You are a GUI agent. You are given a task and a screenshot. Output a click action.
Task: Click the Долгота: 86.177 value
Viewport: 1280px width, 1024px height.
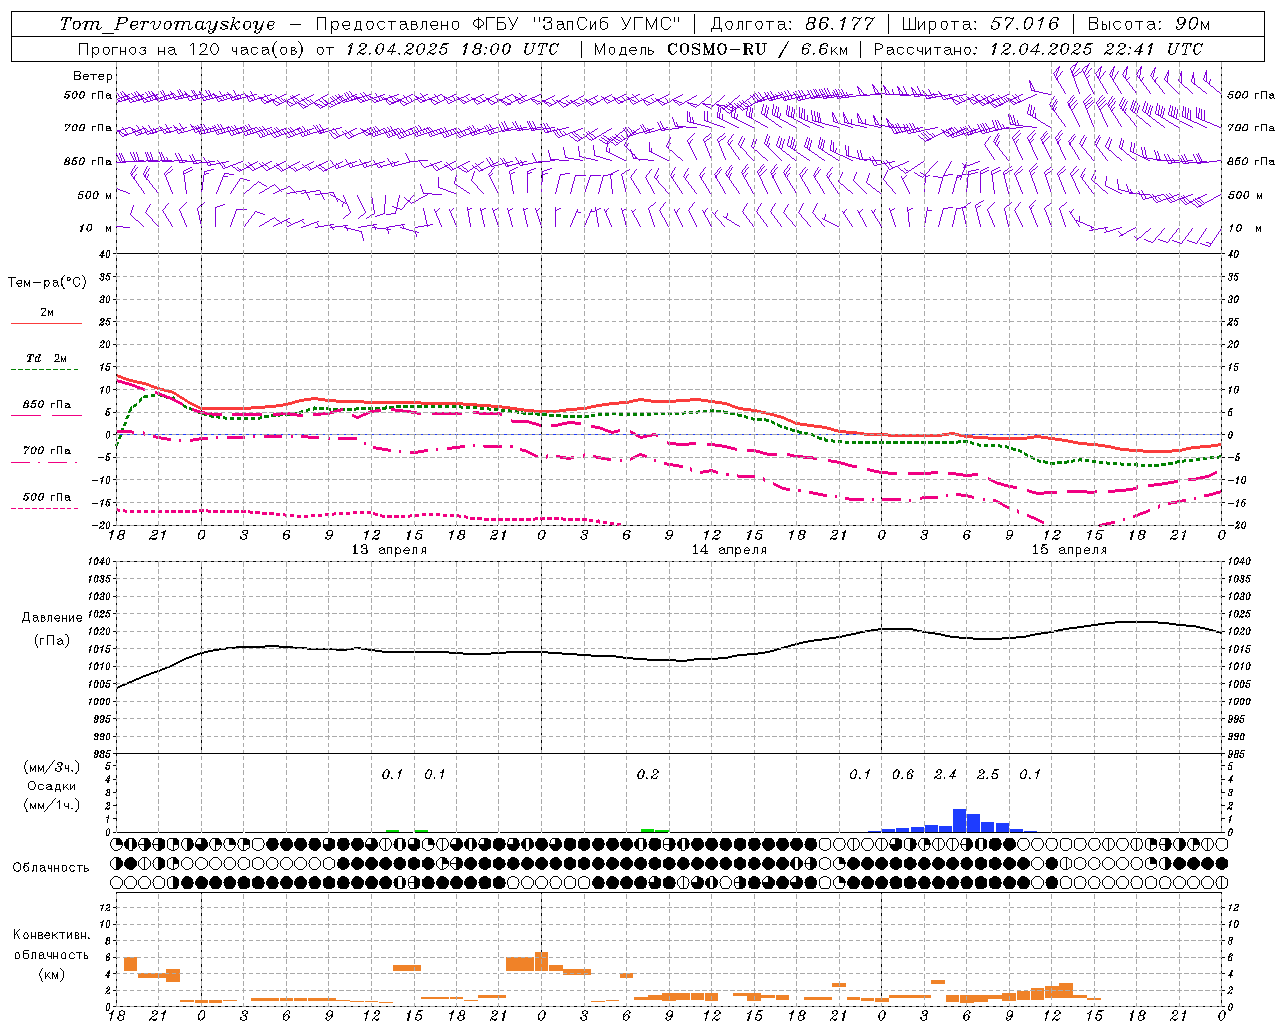(792, 24)
